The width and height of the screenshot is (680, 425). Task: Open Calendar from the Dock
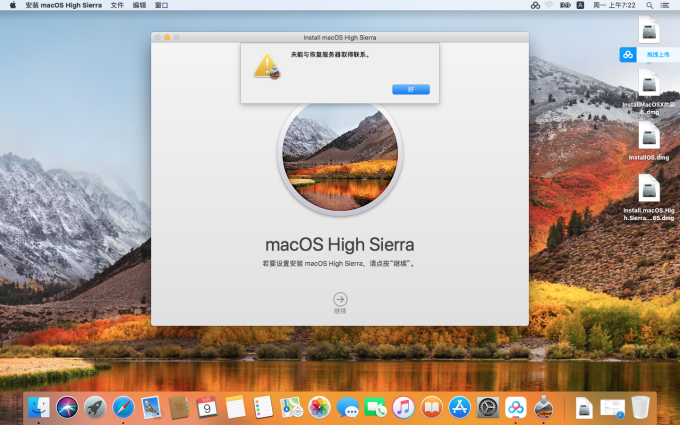click(x=207, y=408)
